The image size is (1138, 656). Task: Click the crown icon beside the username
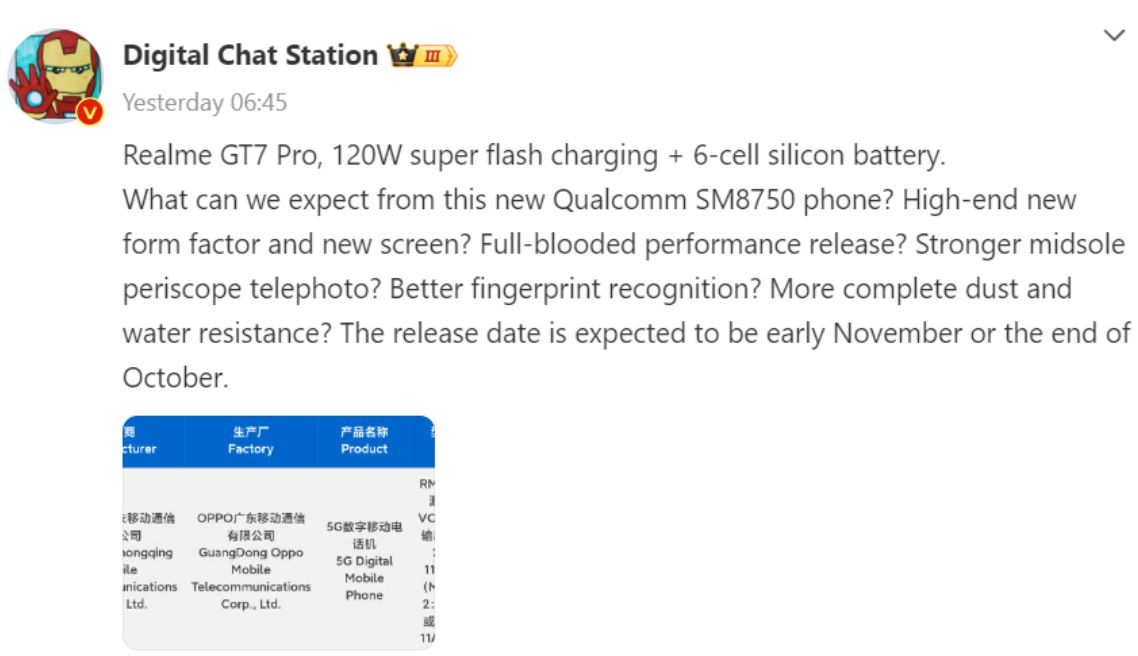coord(402,55)
